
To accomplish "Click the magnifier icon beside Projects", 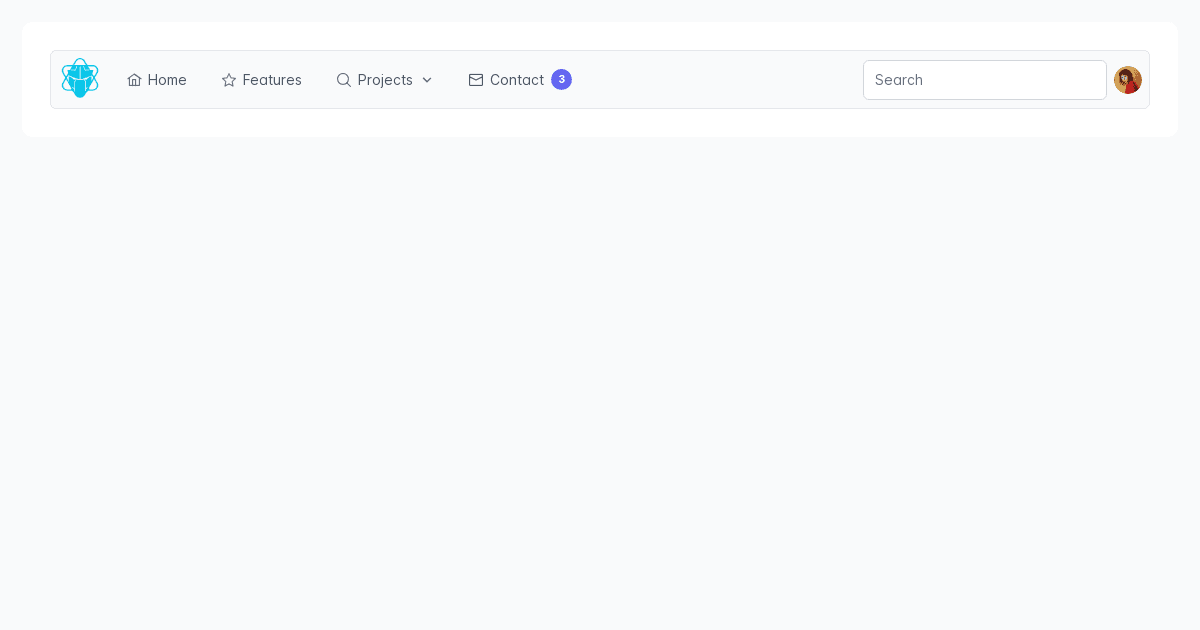I will coord(344,80).
